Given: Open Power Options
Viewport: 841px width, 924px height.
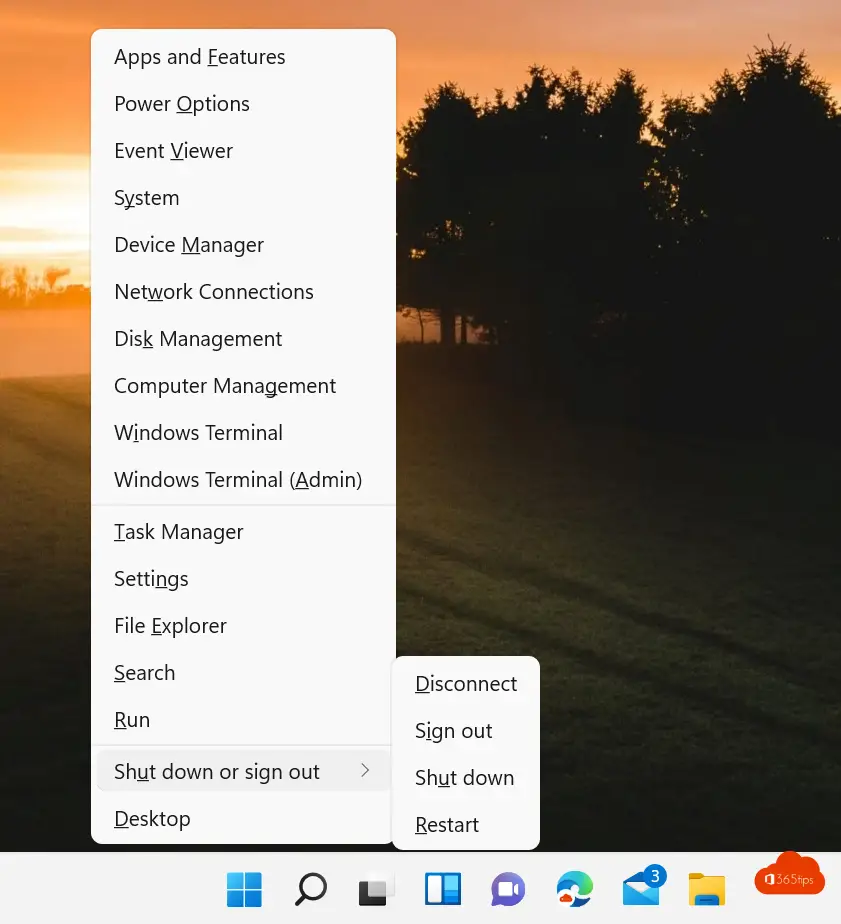Looking at the screenshot, I should point(243,104).
